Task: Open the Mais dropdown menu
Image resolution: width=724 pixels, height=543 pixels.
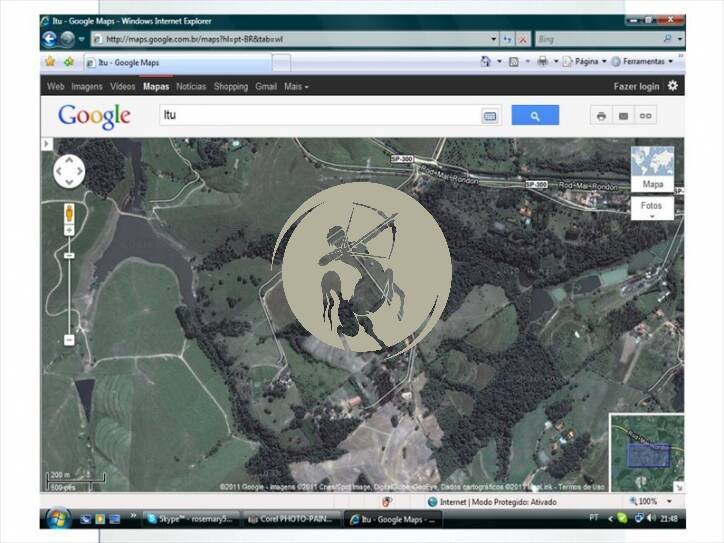Action: (296, 87)
